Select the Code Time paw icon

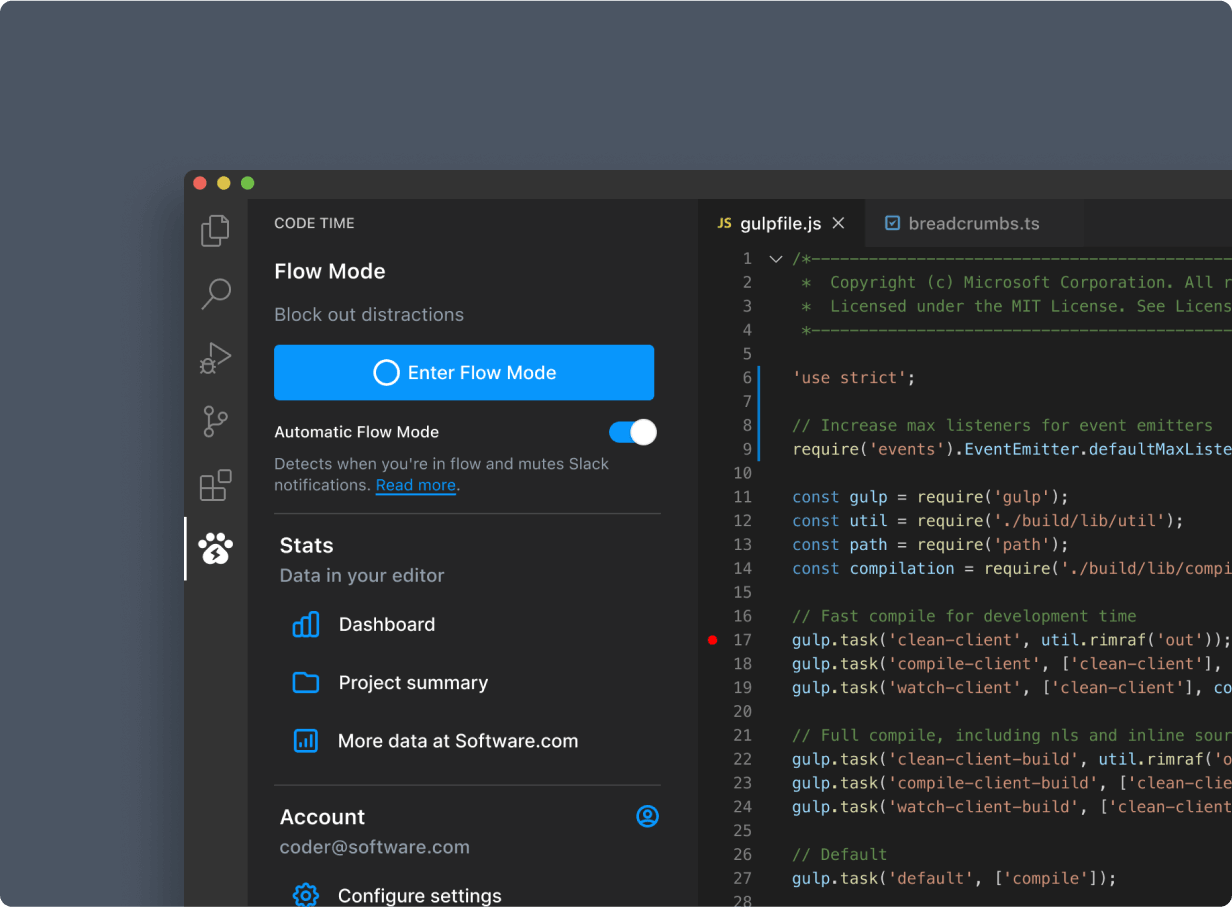214,548
